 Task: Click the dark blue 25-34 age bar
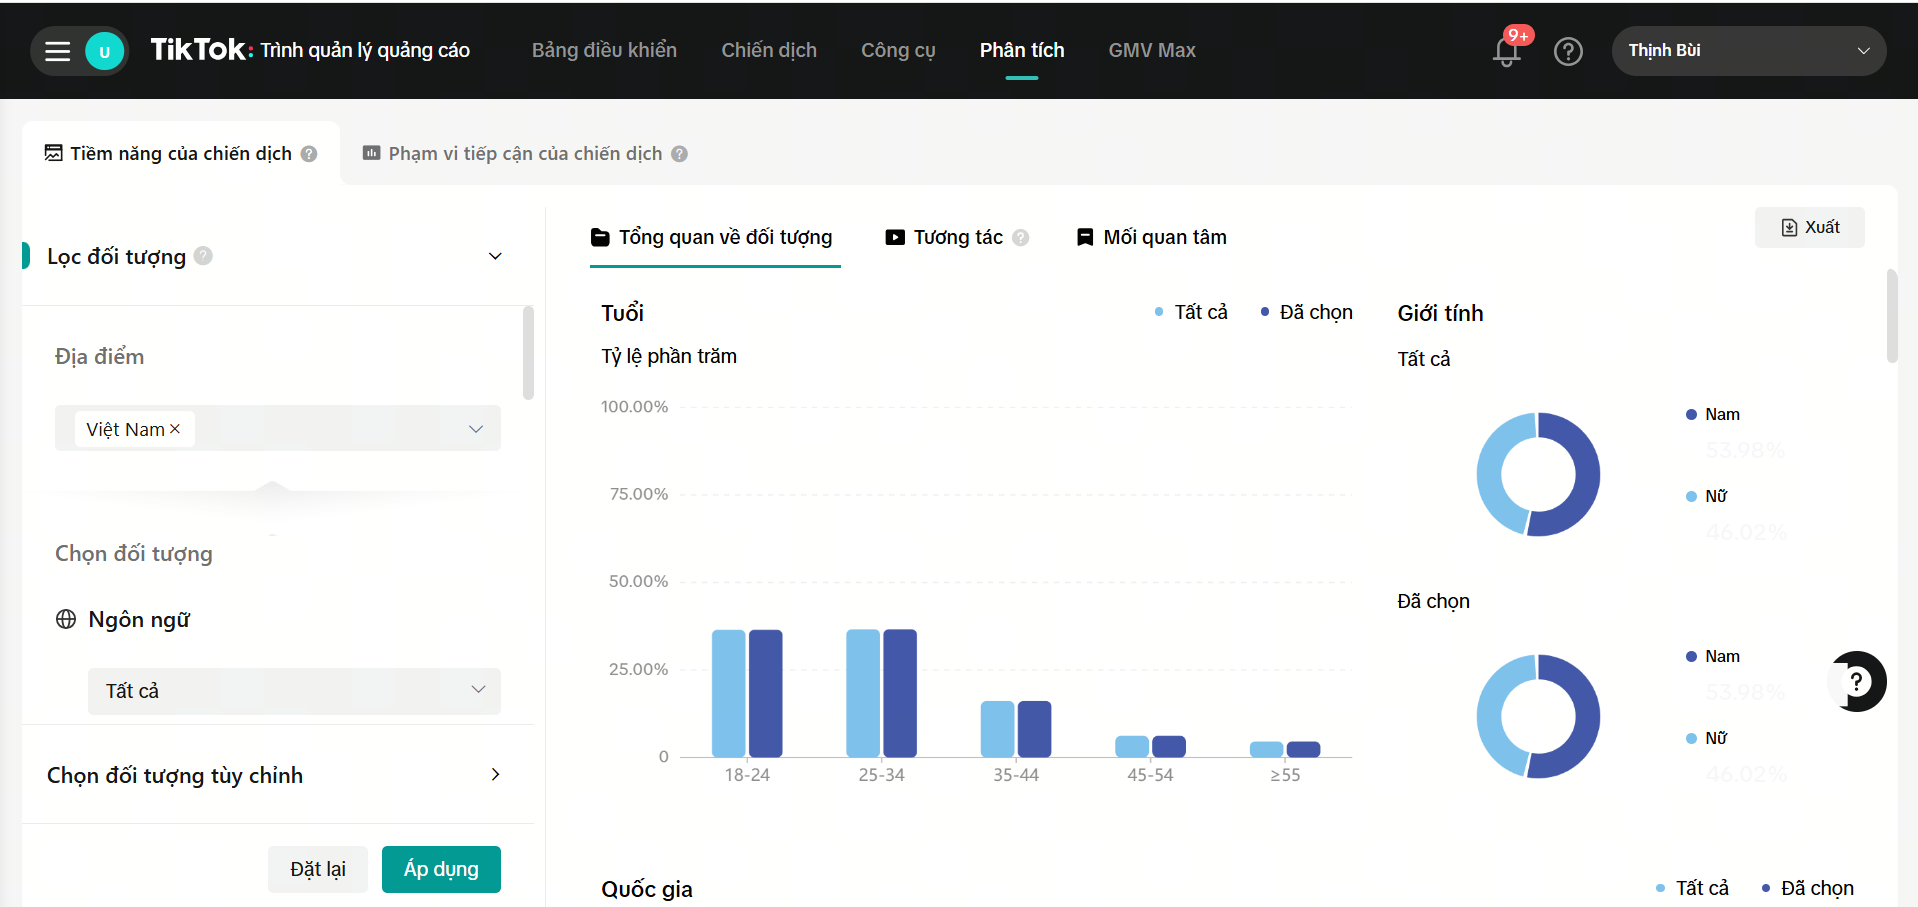pyautogui.click(x=900, y=693)
